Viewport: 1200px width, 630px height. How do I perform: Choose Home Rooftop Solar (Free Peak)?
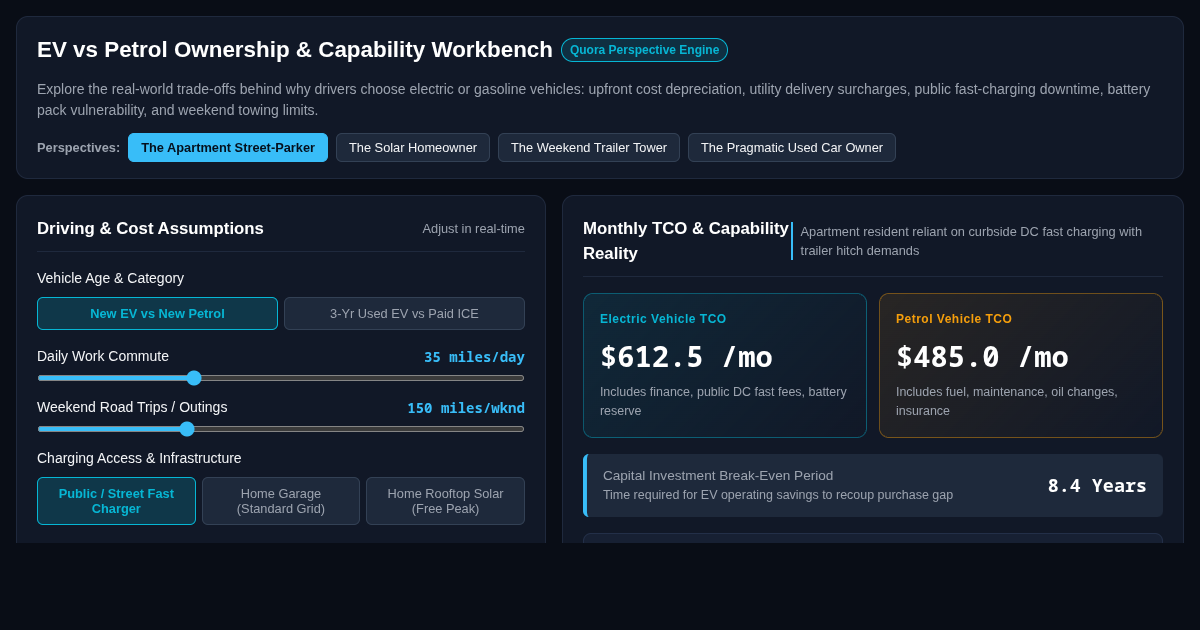pyautogui.click(x=445, y=501)
